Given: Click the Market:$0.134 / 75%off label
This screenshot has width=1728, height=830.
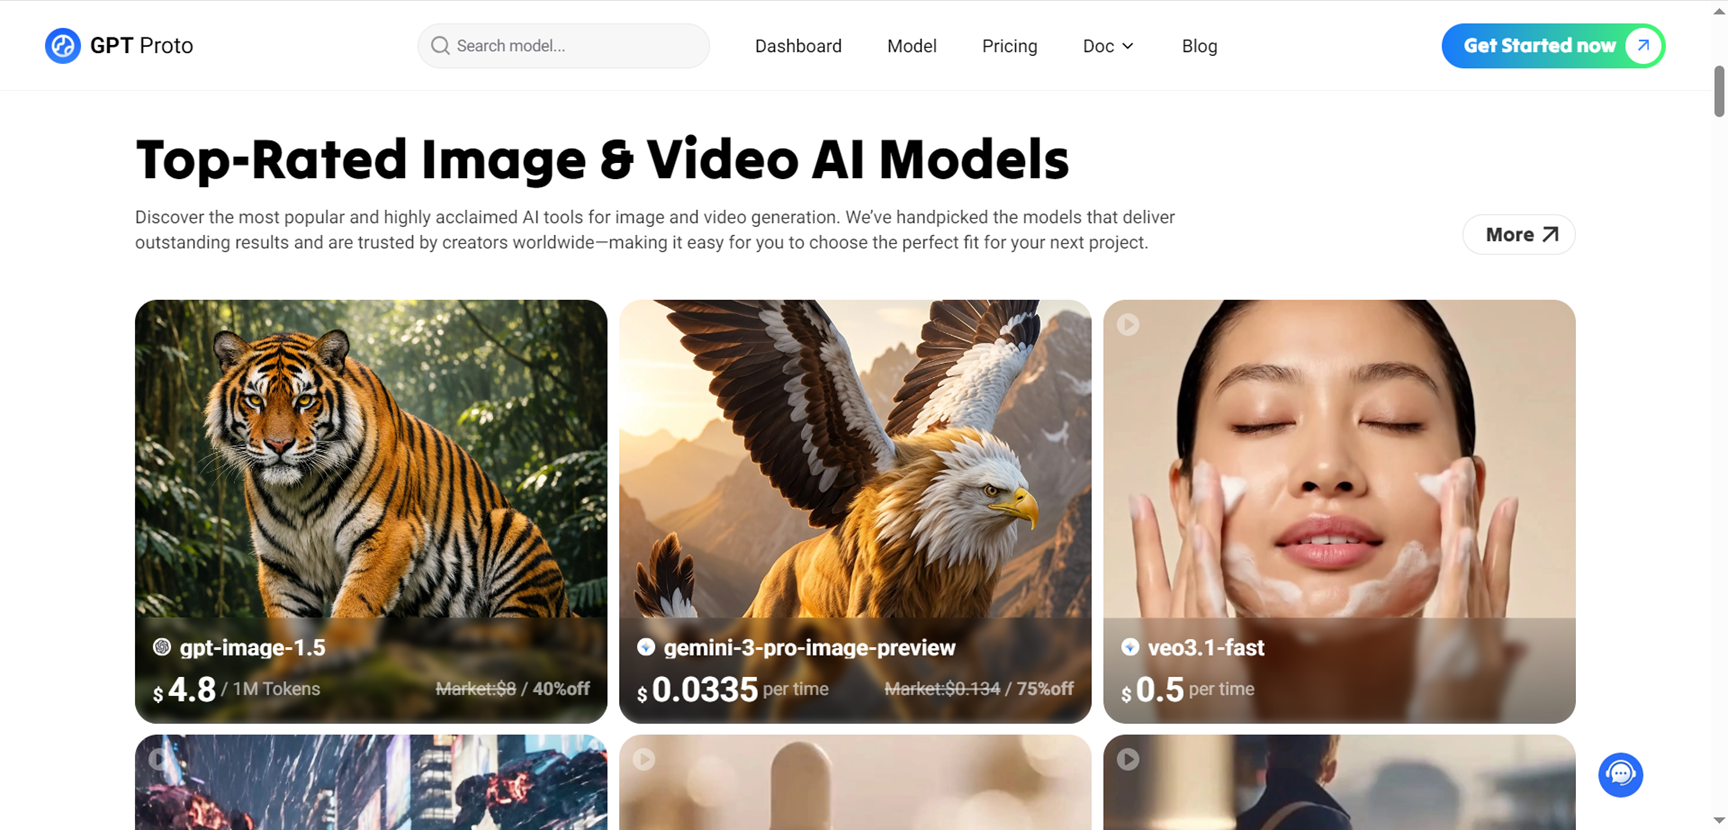Looking at the screenshot, I should pyautogui.click(x=979, y=689).
